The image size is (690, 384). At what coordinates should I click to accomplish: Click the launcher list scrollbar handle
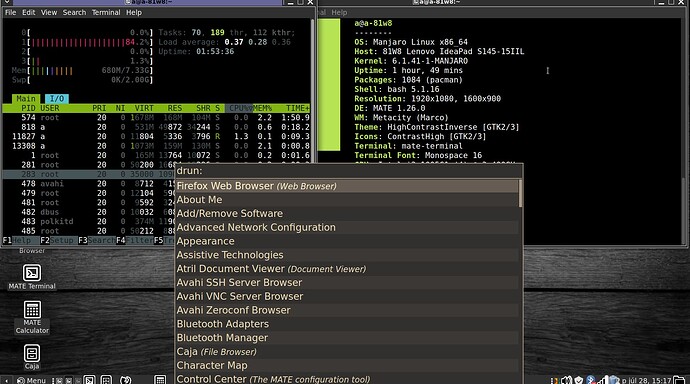click(x=521, y=193)
